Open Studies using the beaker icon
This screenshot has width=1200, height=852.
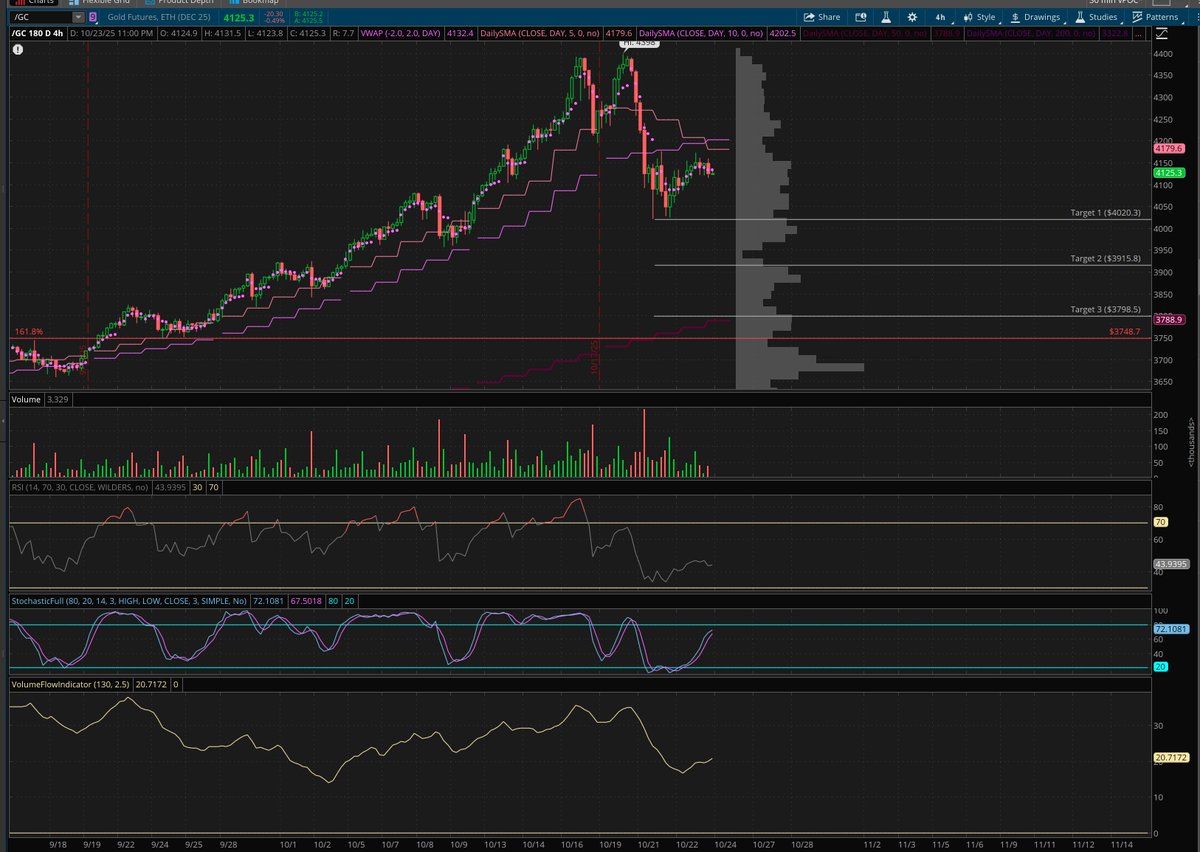point(1079,17)
